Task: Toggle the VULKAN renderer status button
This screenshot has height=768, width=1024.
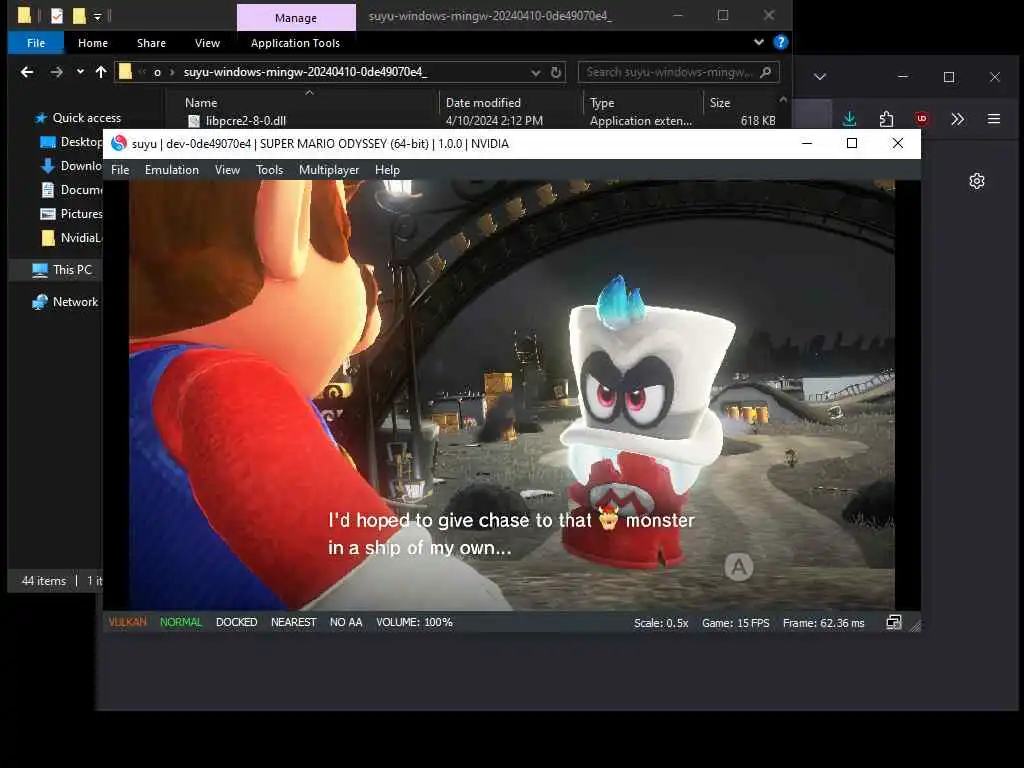Action: click(127, 622)
